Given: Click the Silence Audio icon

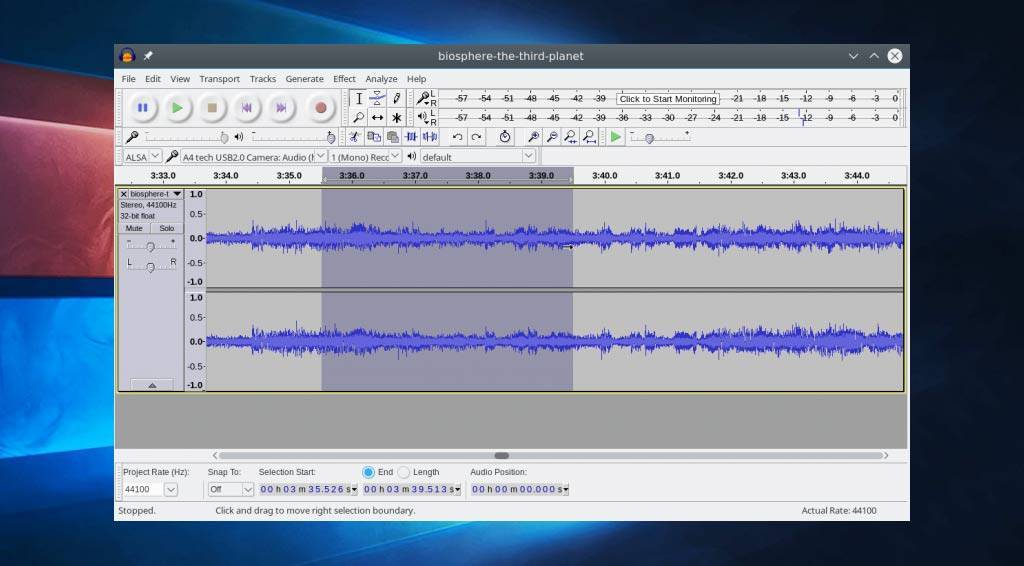Looking at the screenshot, I should pos(430,137).
